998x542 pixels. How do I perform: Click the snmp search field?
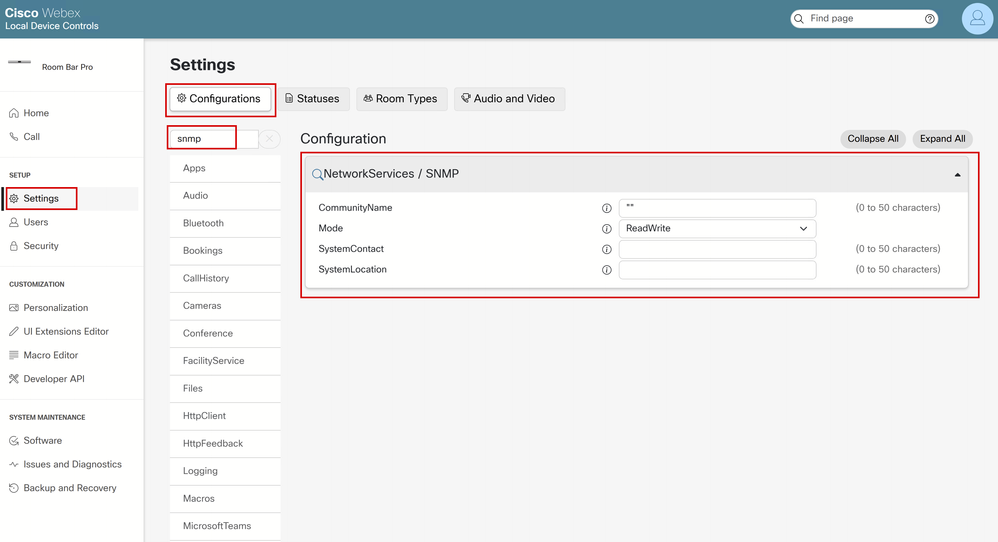(x=214, y=139)
